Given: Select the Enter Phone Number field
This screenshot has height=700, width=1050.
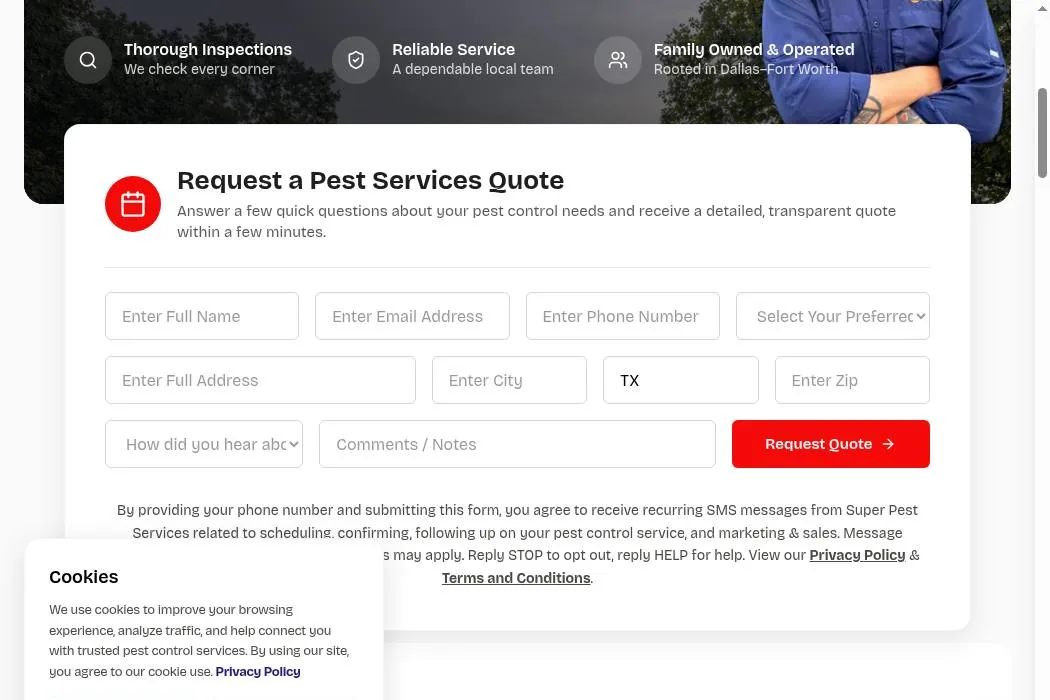Looking at the screenshot, I should pyautogui.click(x=623, y=316).
